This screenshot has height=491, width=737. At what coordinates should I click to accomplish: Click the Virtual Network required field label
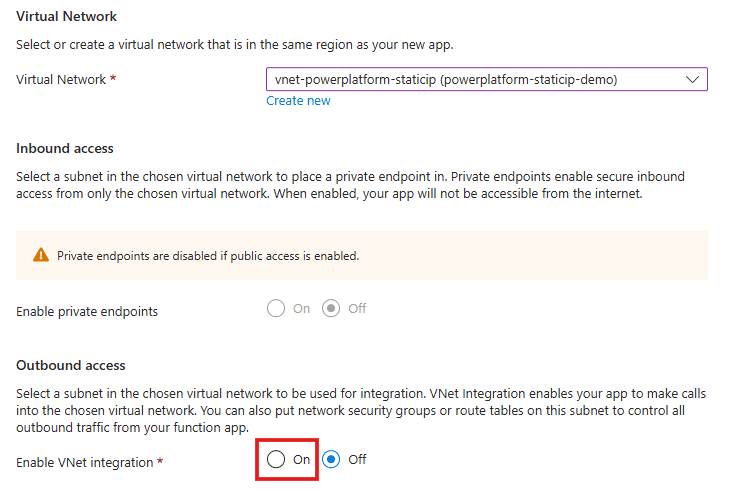coord(62,79)
